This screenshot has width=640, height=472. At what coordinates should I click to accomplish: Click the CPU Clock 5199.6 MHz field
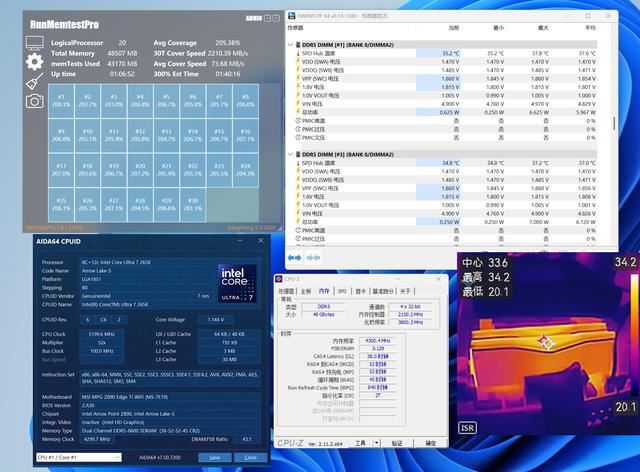coord(102,334)
